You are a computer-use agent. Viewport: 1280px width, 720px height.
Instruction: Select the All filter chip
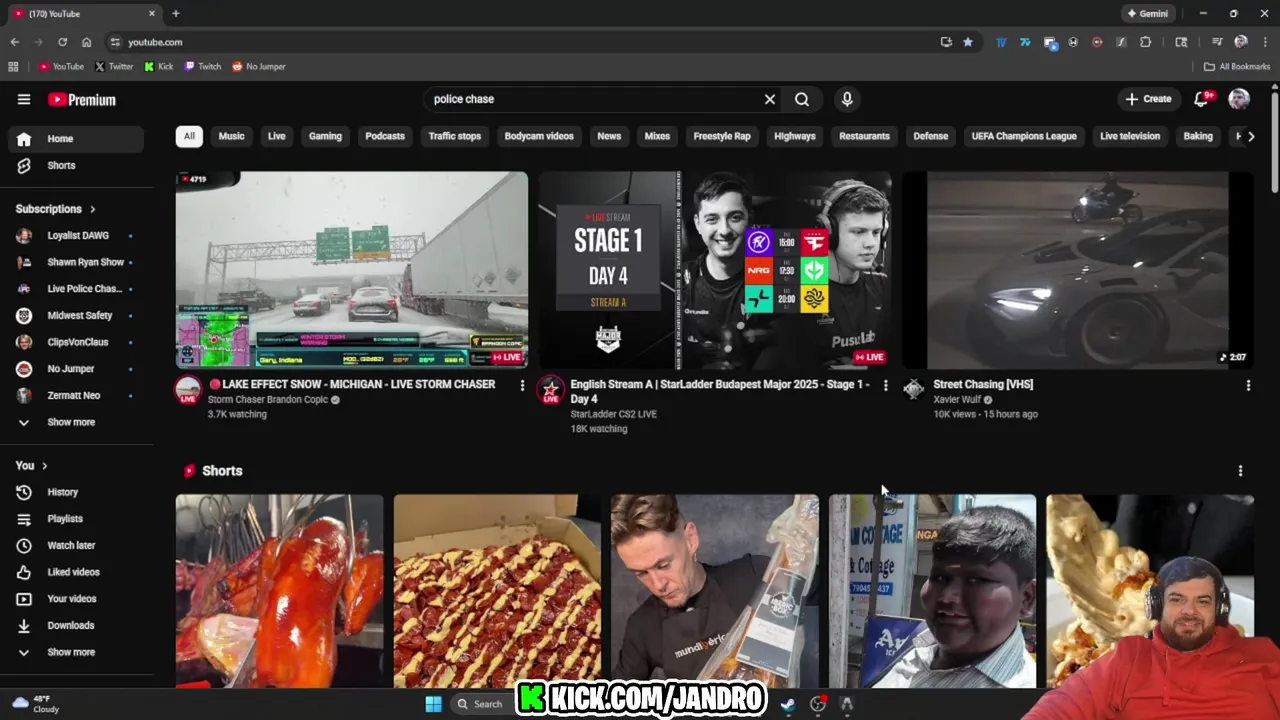pyautogui.click(x=189, y=136)
